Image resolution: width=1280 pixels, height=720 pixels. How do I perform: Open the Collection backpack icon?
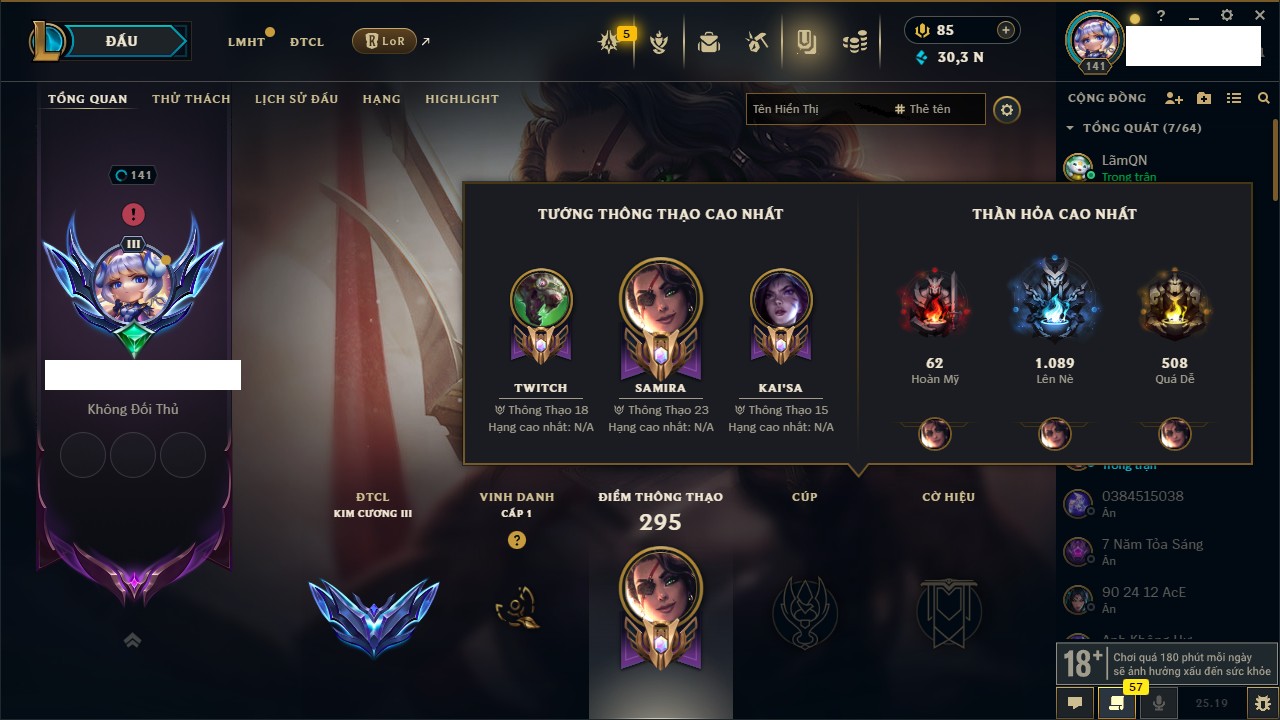709,42
